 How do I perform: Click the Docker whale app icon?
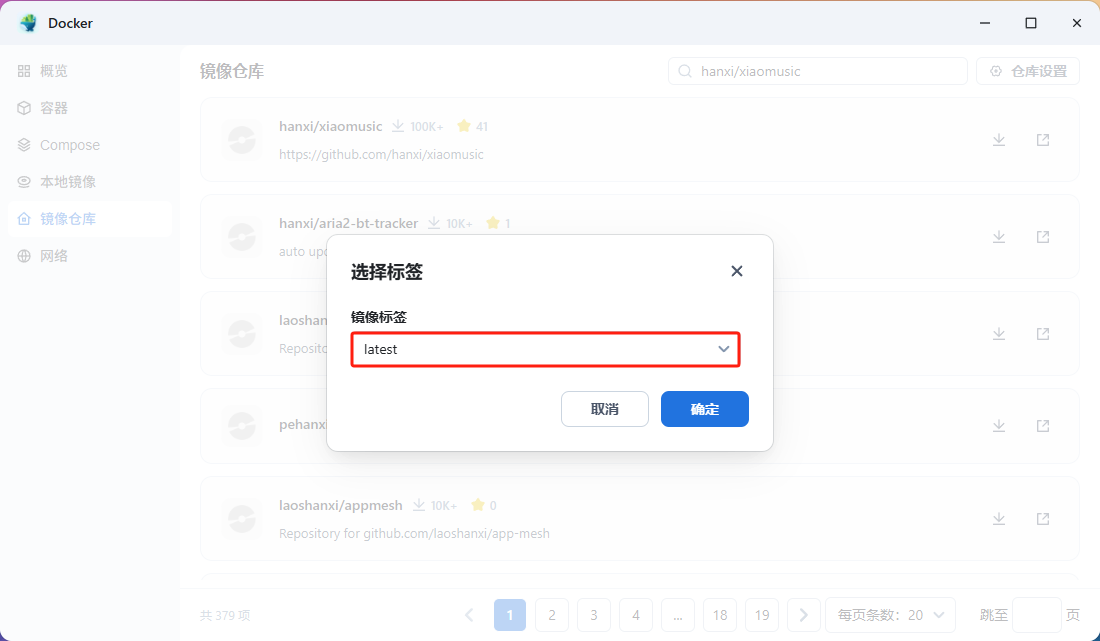coord(29,23)
